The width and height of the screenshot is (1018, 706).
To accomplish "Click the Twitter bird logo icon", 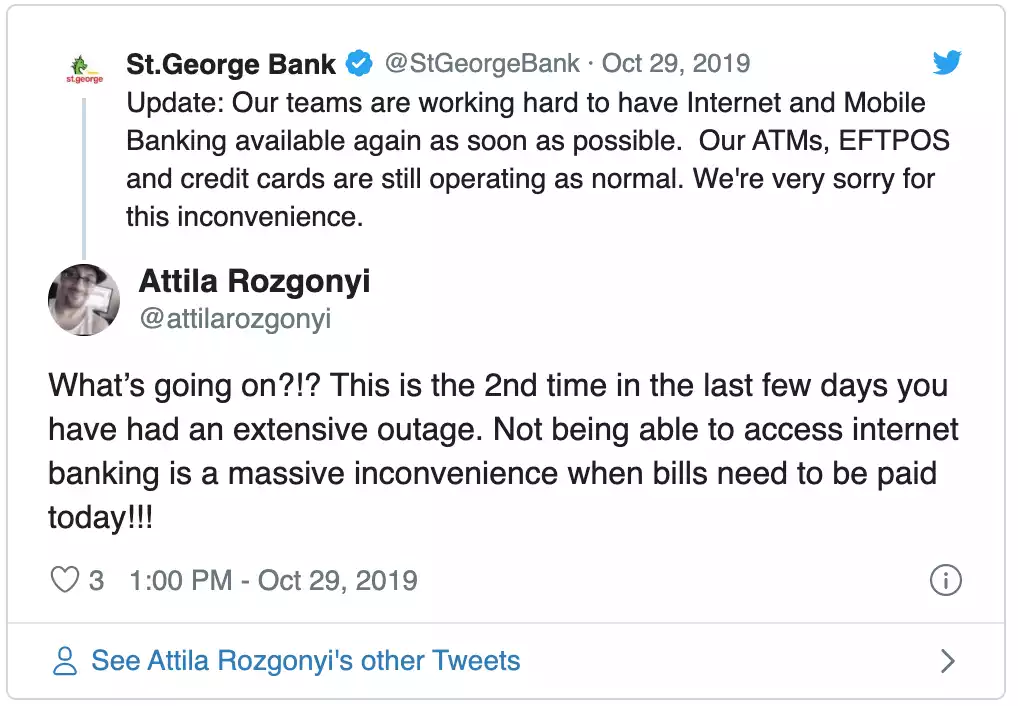I will (x=947, y=62).
